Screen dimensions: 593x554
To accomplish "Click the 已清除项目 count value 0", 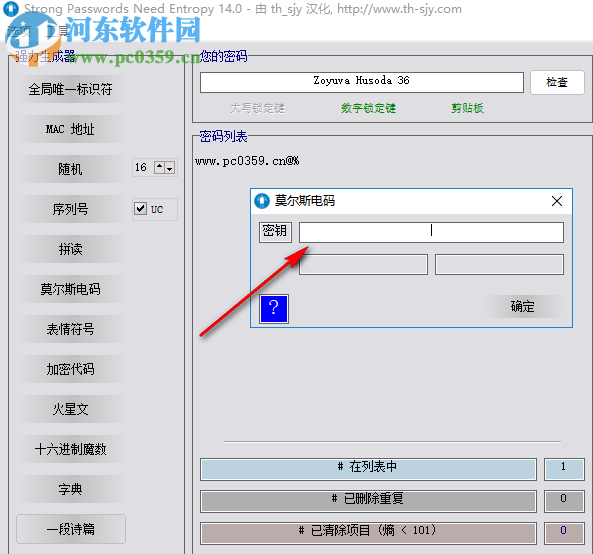I will tap(564, 533).
